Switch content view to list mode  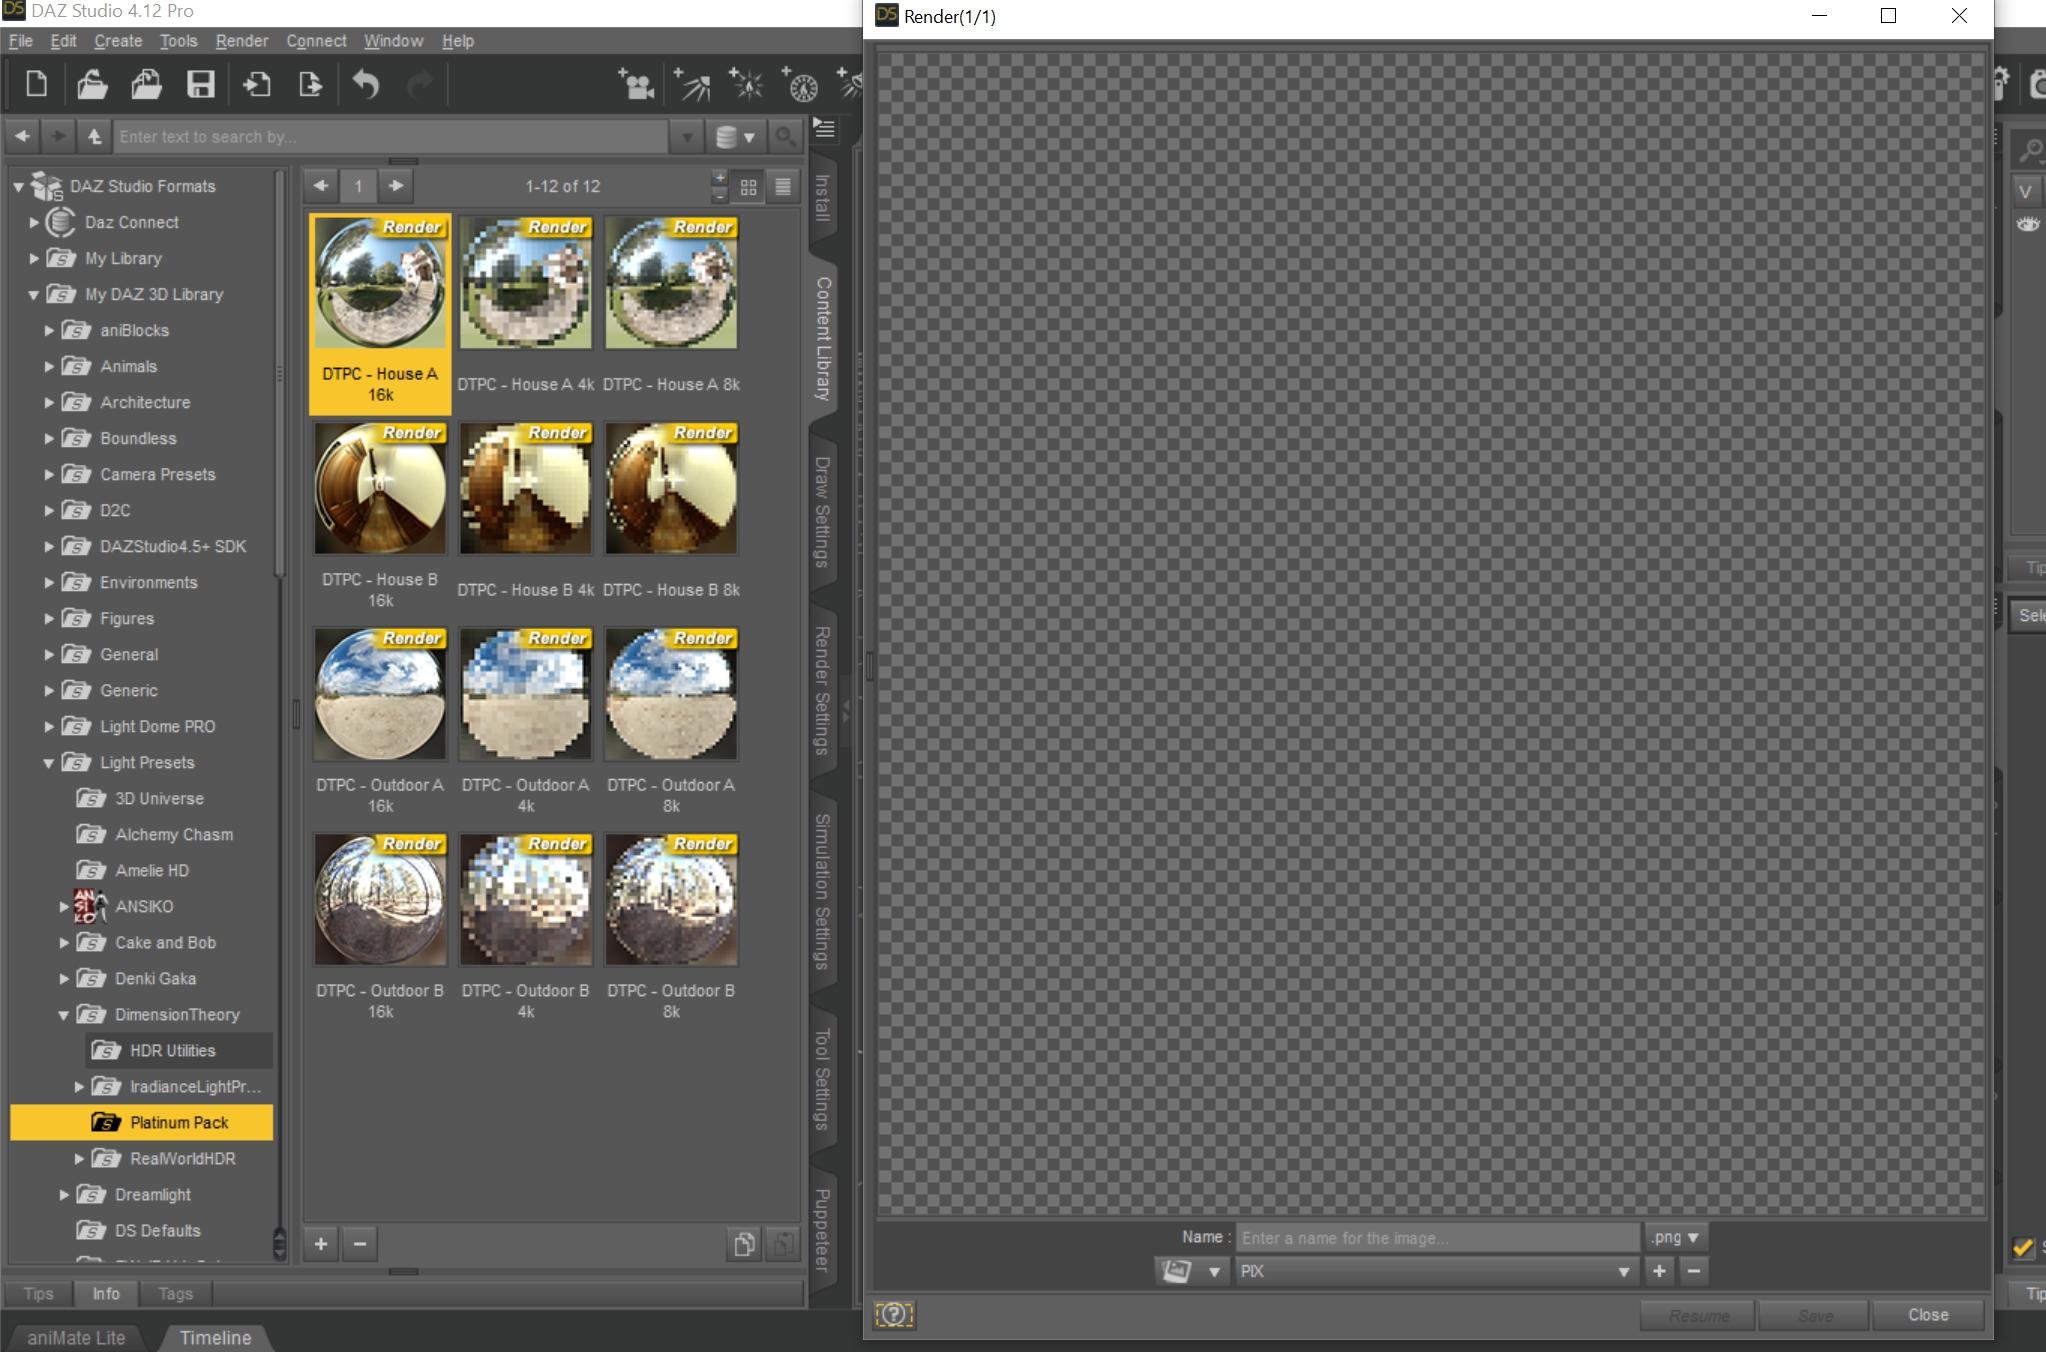(x=783, y=187)
